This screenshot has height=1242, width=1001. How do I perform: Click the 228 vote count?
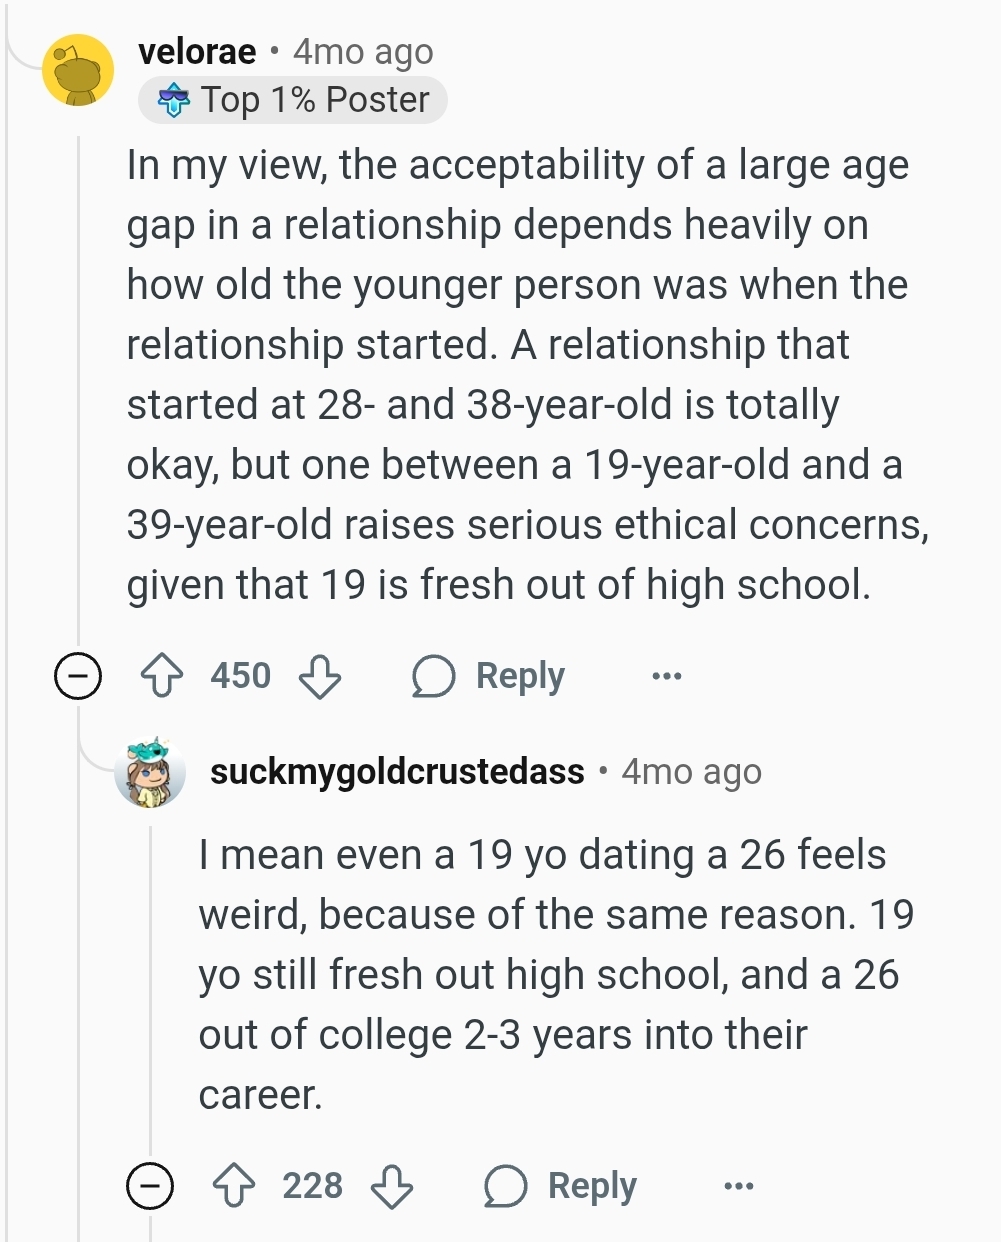pos(312,1186)
